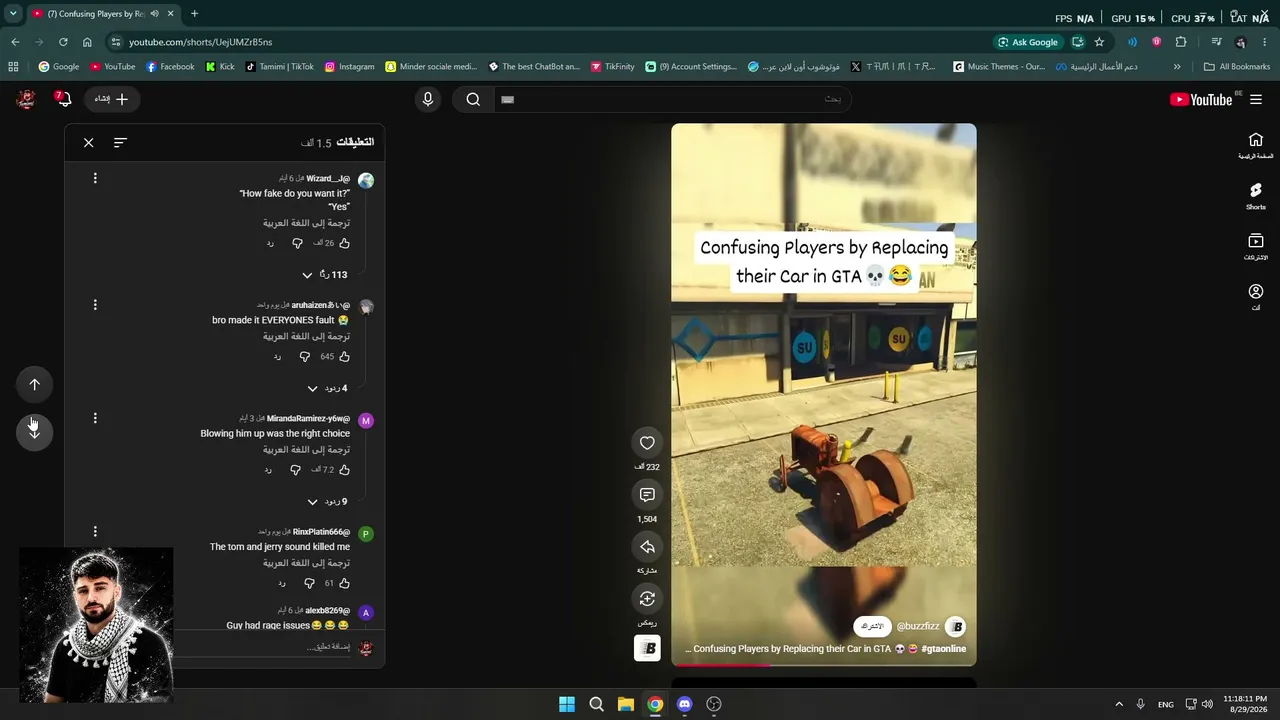
Task: Select Shorts in the YouTube sidebar
Action: (x=1256, y=196)
